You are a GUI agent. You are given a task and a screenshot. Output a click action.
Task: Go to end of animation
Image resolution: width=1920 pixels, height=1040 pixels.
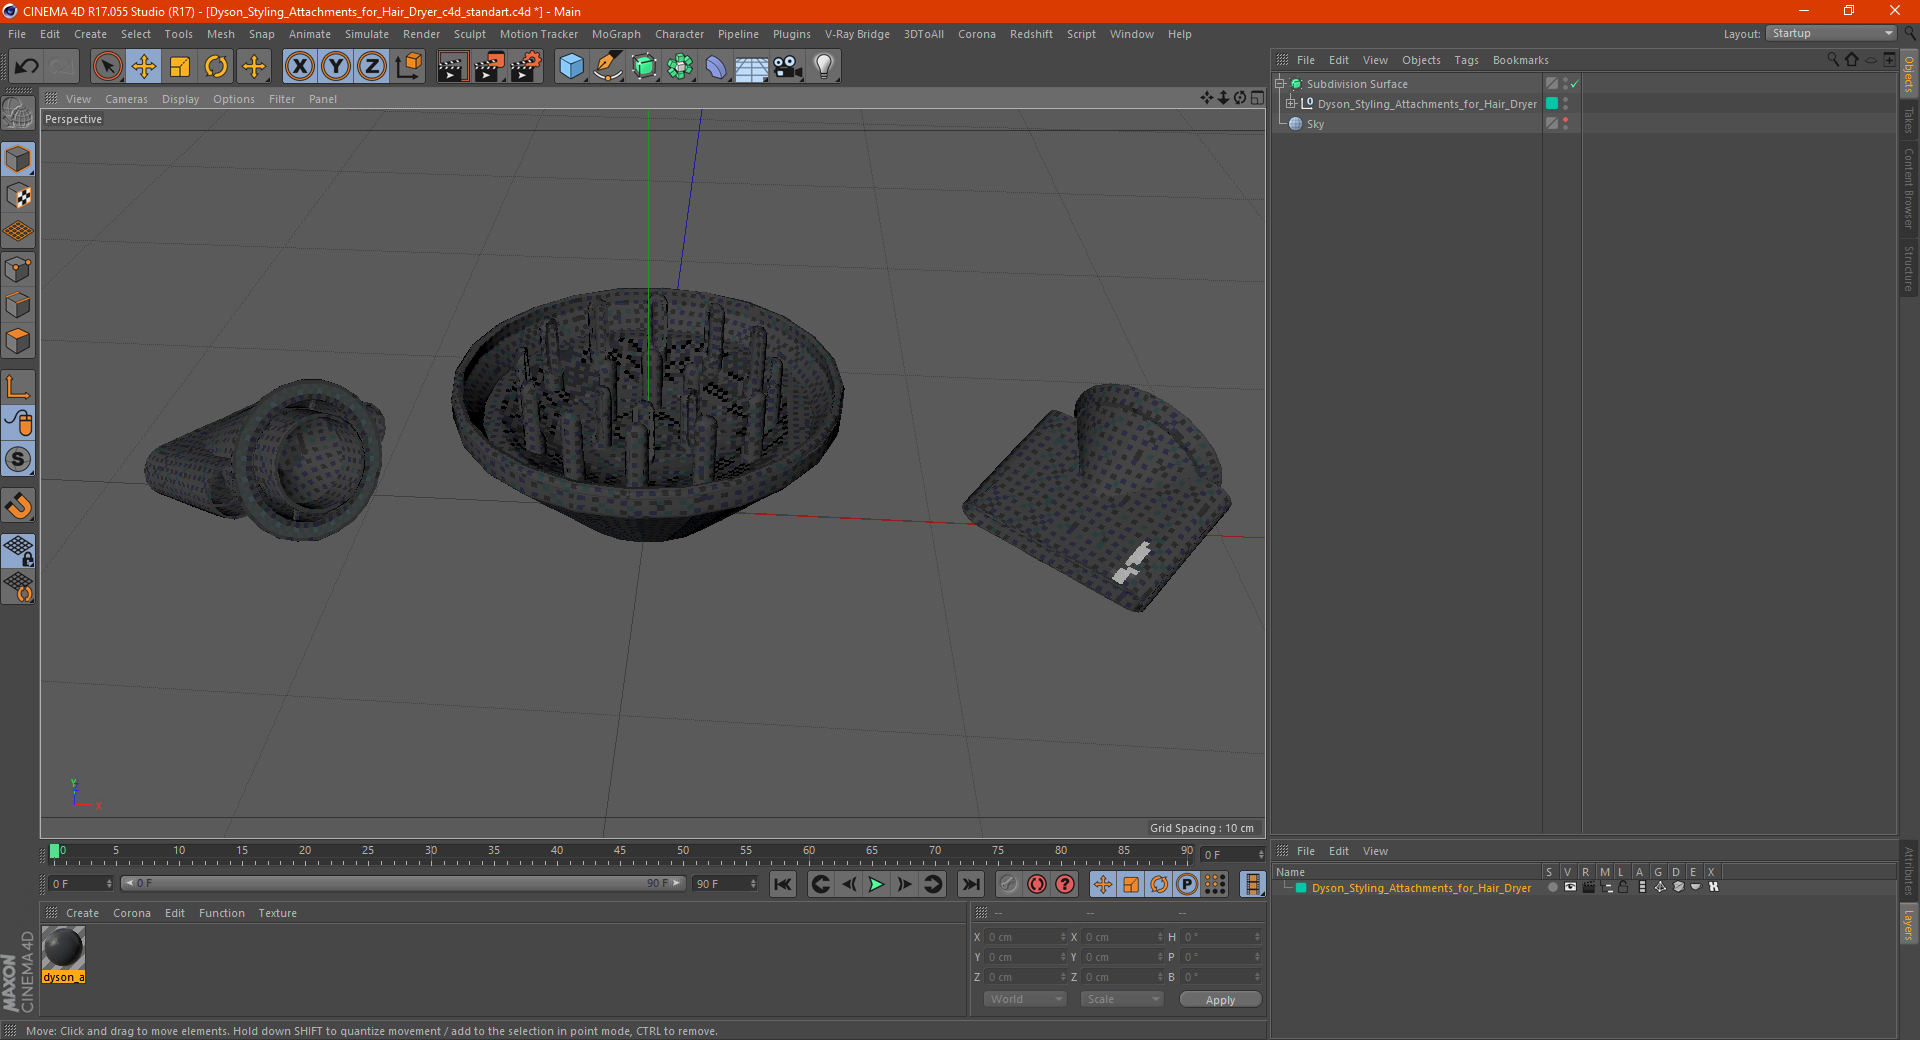tap(971, 884)
